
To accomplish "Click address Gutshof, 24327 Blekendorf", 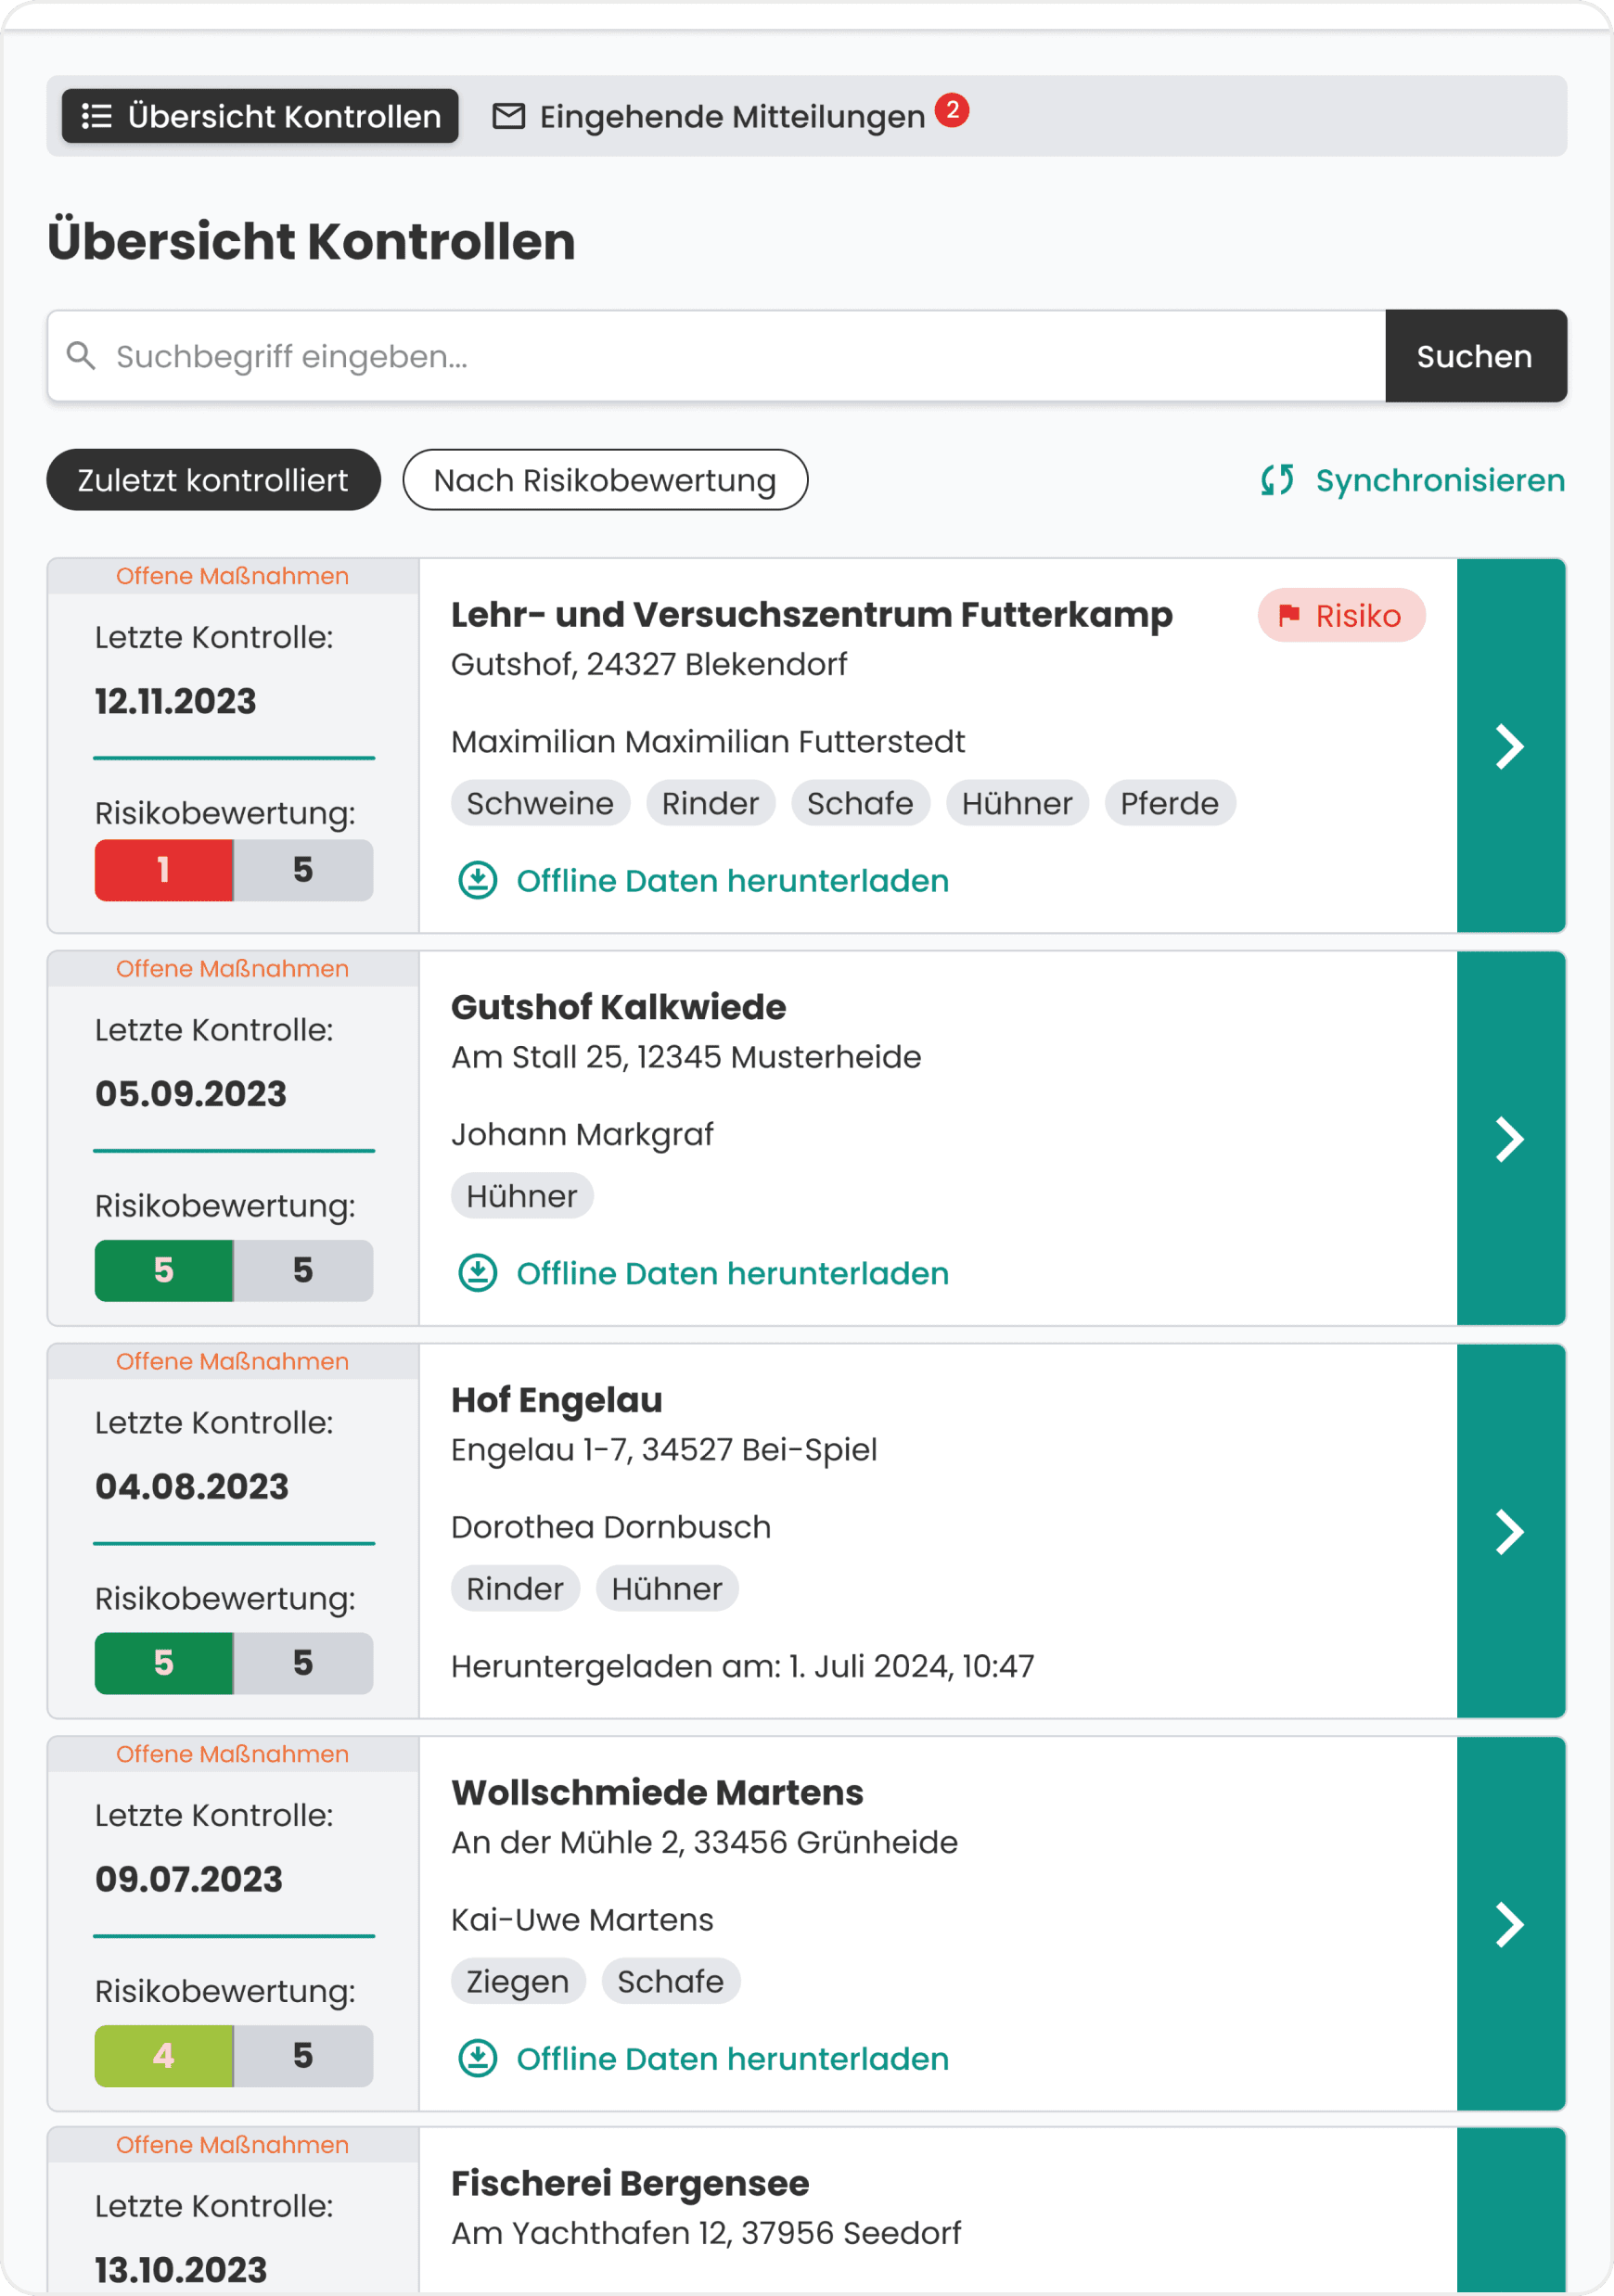I will tap(649, 665).
